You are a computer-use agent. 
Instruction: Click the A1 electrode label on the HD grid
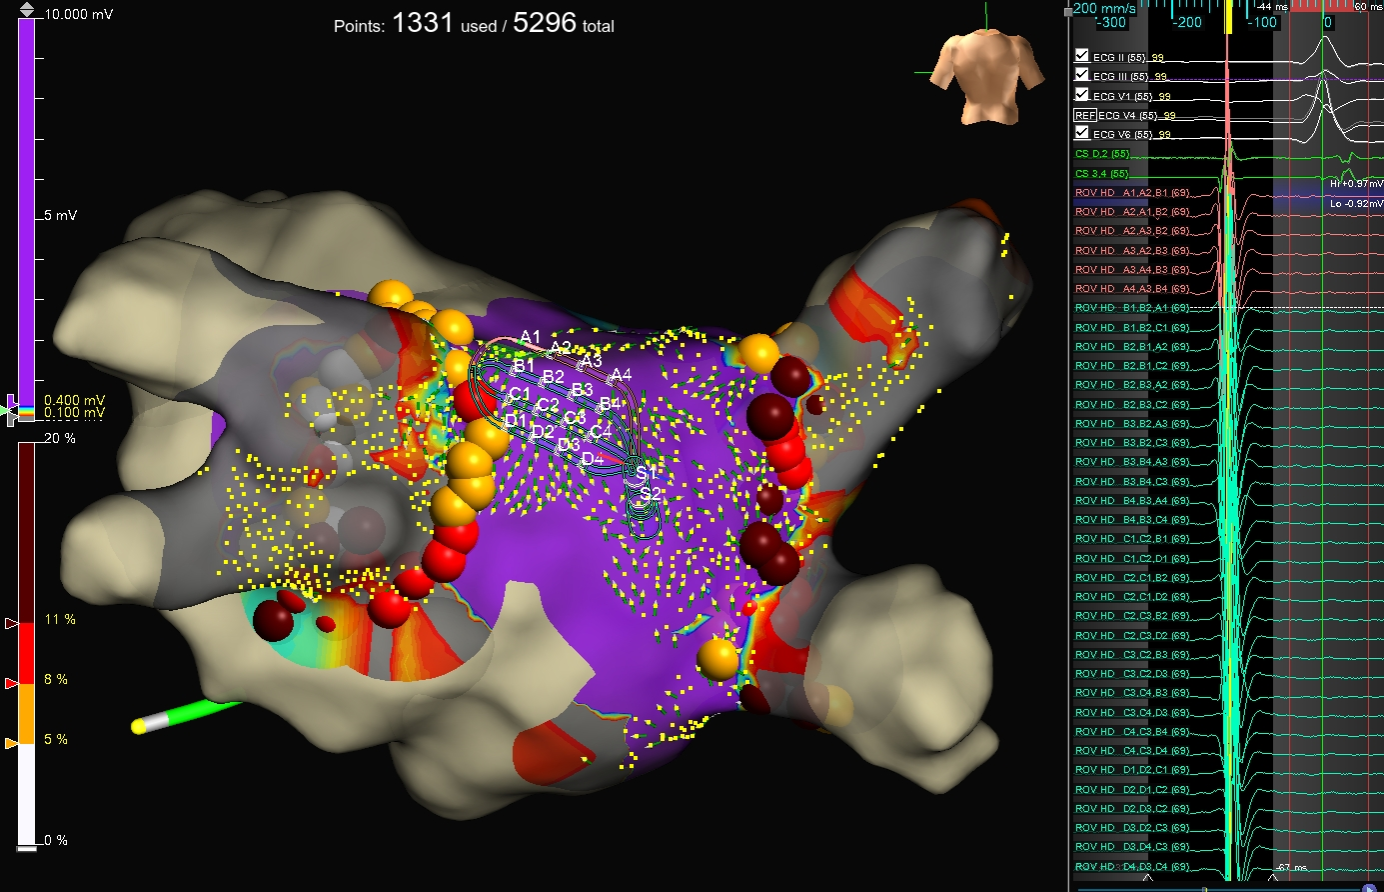(530, 337)
